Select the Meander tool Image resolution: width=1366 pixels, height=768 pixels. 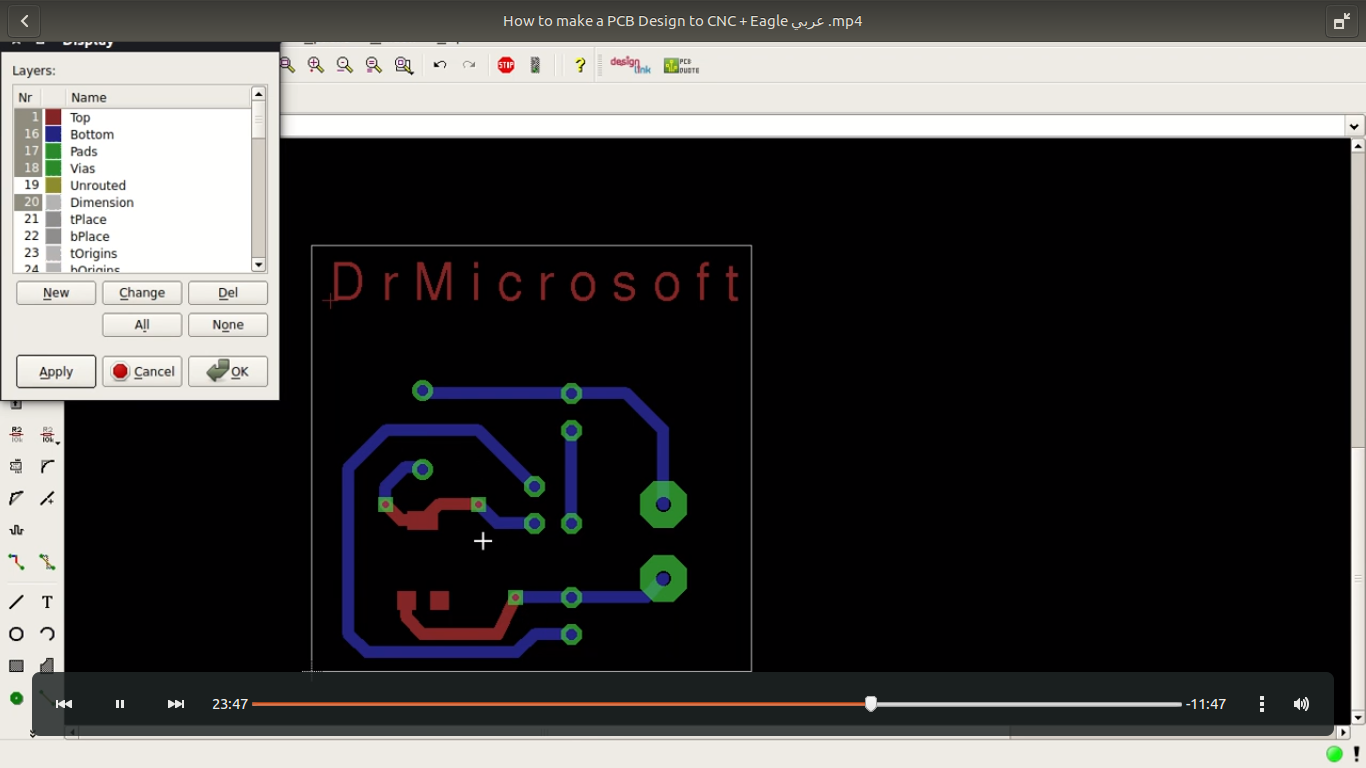(17, 530)
